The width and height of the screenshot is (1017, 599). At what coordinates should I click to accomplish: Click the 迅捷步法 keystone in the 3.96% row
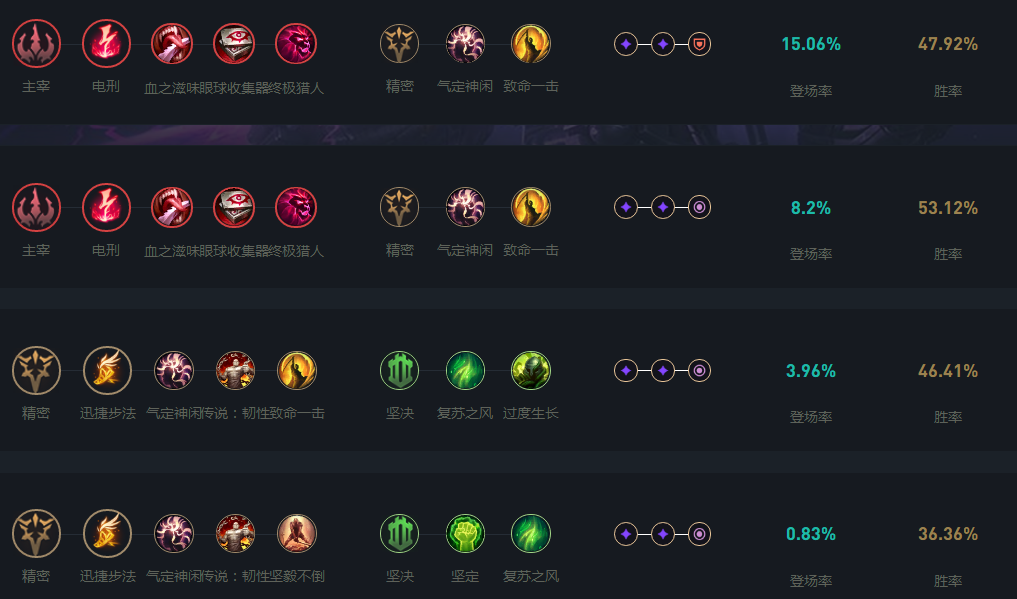click(x=107, y=371)
